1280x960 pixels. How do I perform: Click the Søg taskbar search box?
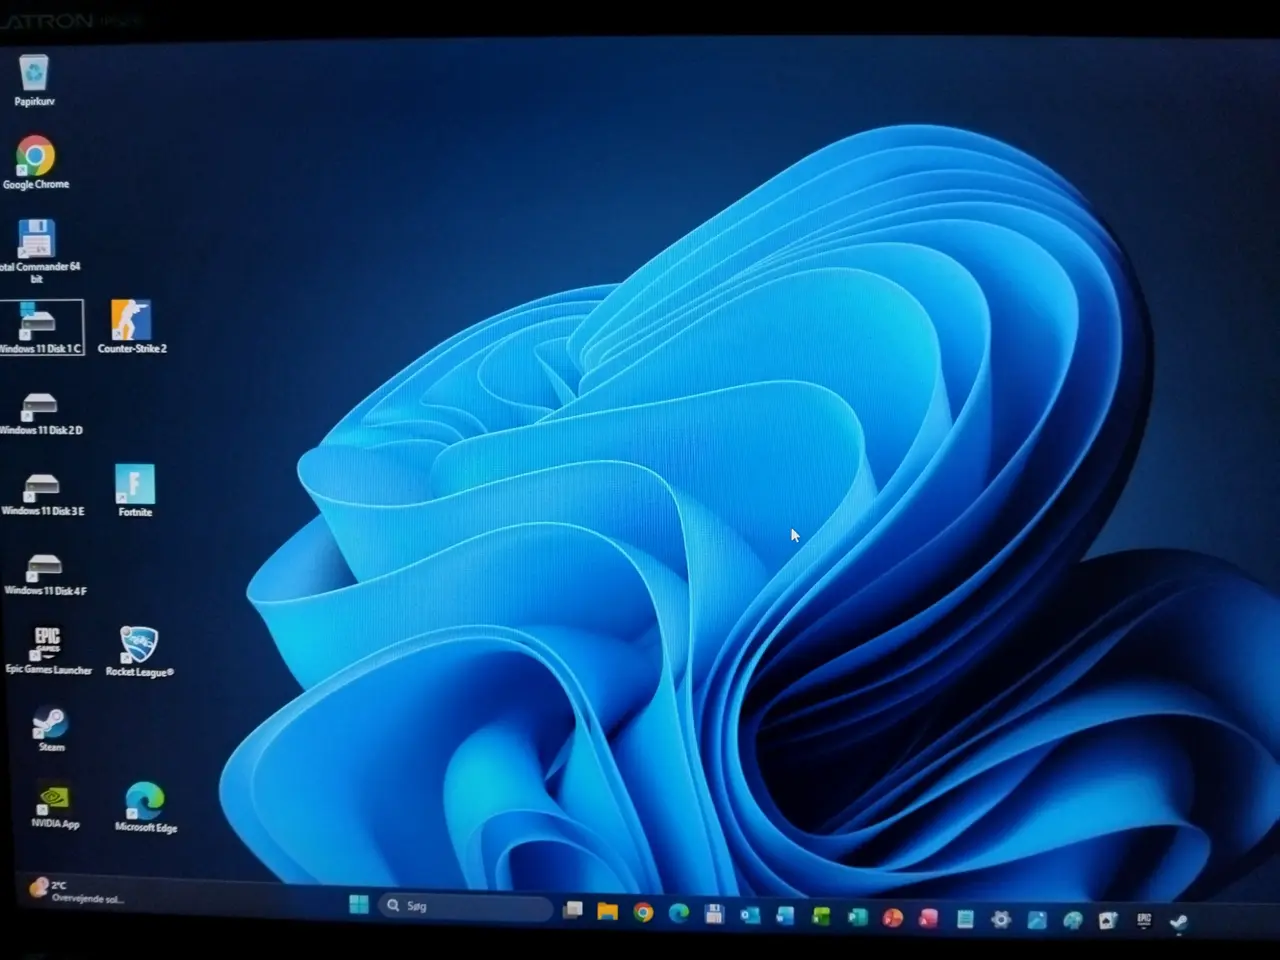point(466,906)
